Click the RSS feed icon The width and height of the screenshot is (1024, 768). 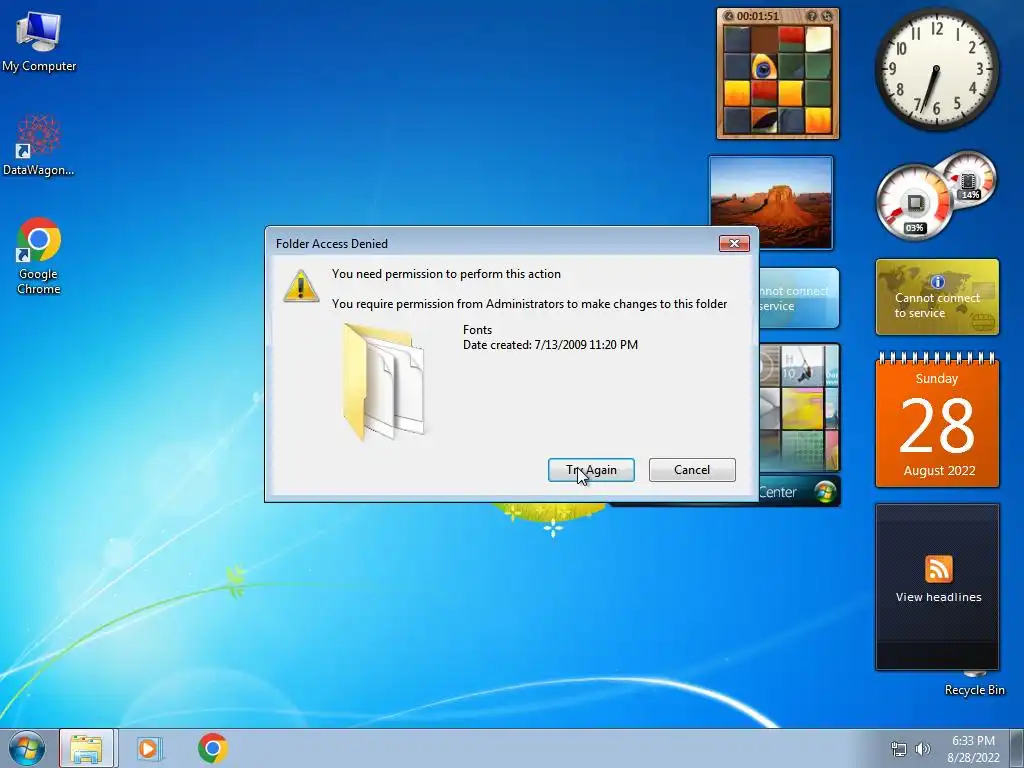pyautogui.click(x=938, y=569)
